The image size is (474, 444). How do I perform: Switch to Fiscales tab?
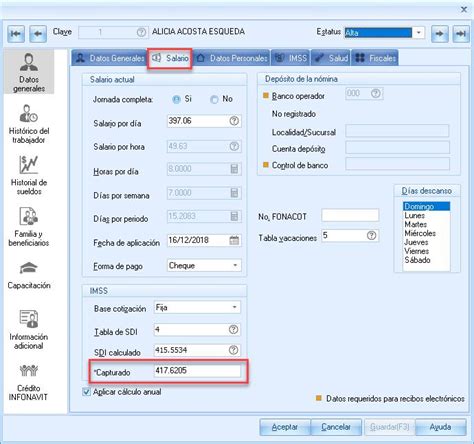coord(375,58)
